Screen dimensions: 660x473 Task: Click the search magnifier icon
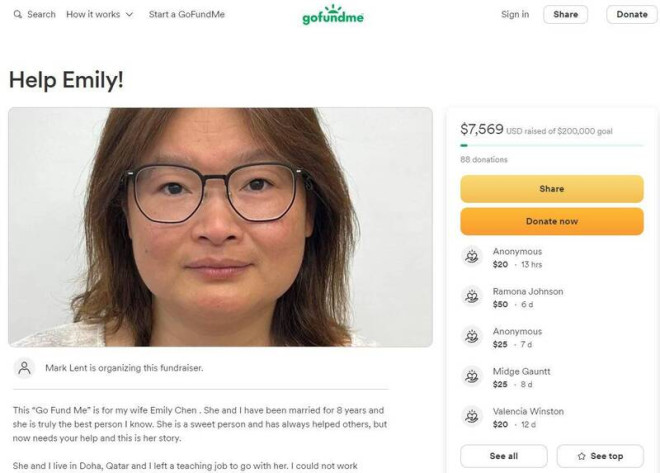[17, 15]
